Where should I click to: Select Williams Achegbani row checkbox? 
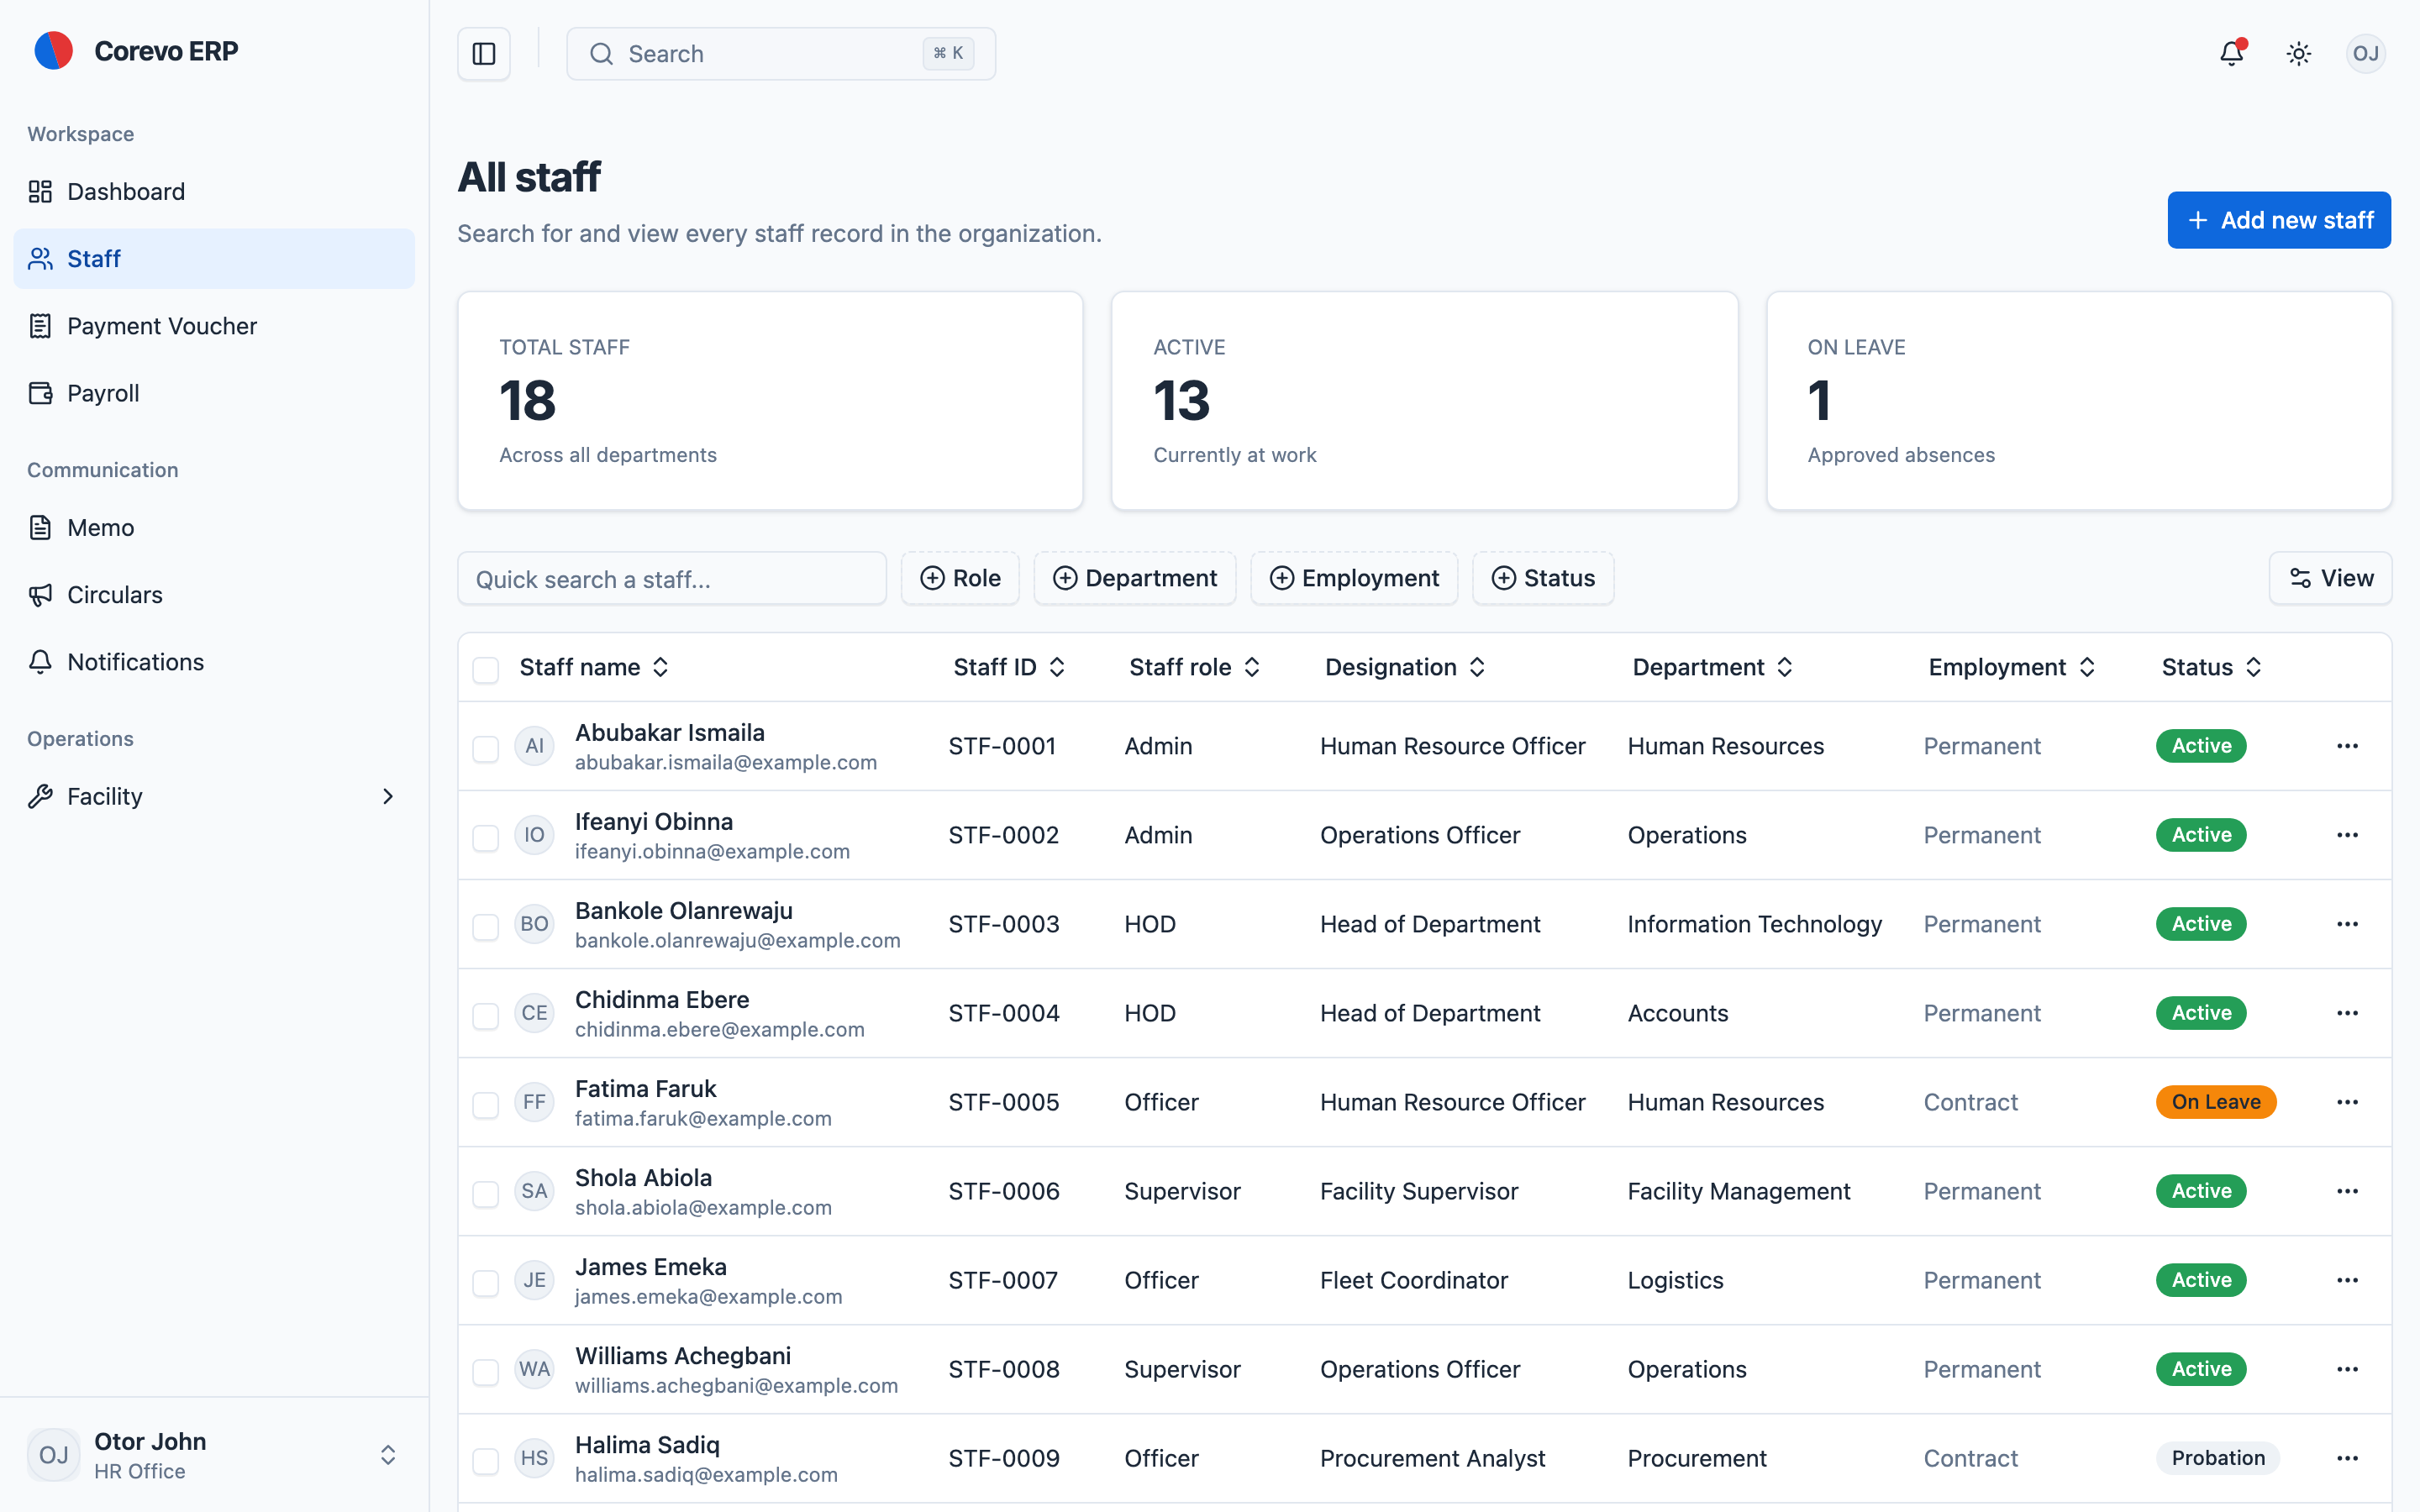486,1371
